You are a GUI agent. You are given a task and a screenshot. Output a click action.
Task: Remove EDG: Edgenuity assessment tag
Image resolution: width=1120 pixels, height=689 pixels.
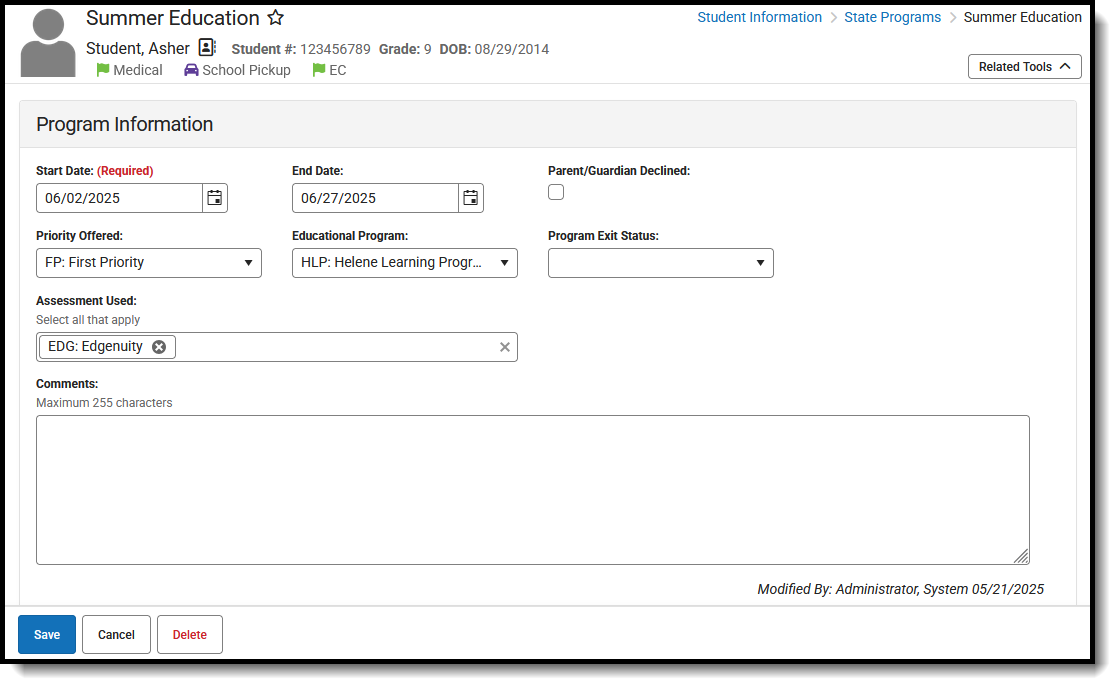click(159, 347)
